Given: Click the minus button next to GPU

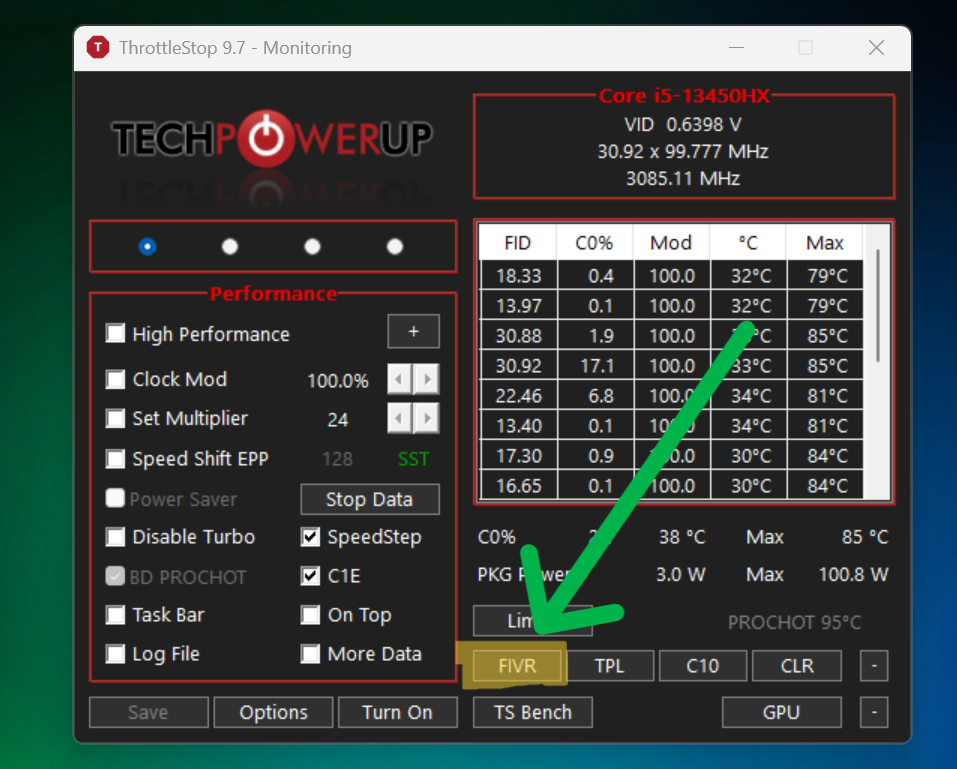Looking at the screenshot, I should coord(874,712).
